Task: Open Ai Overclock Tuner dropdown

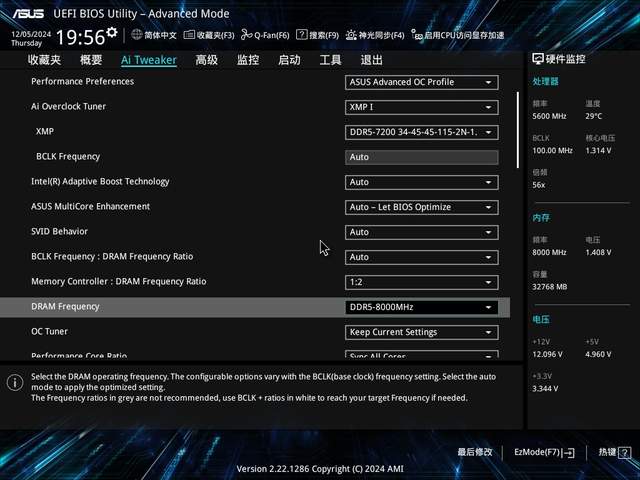Action: coord(422,107)
